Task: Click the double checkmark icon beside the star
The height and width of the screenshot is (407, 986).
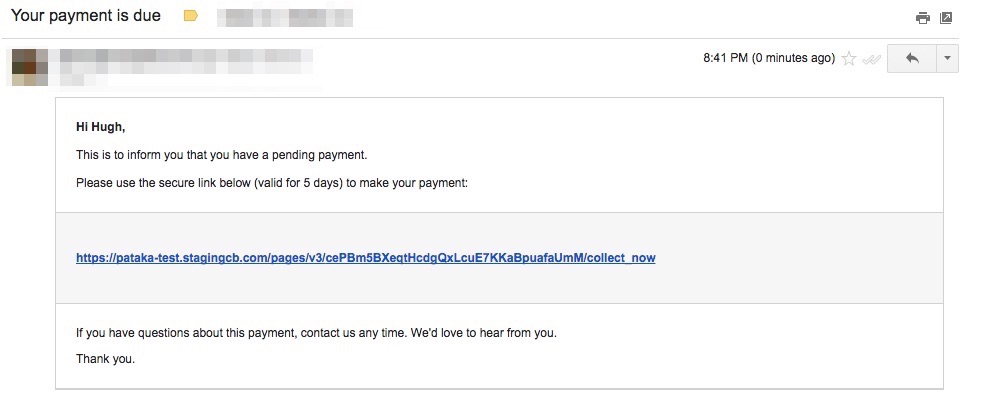Action: point(872,59)
